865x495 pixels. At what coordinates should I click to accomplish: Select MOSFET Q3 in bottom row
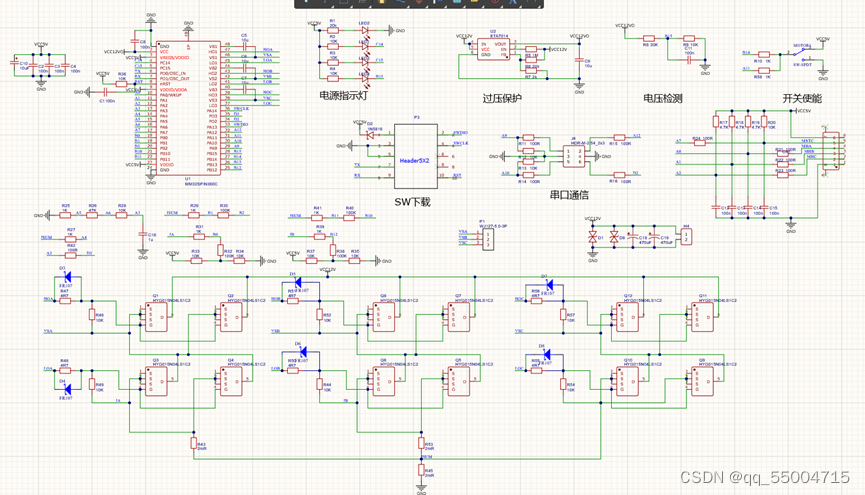pyautogui.click(x=156, y=381)
